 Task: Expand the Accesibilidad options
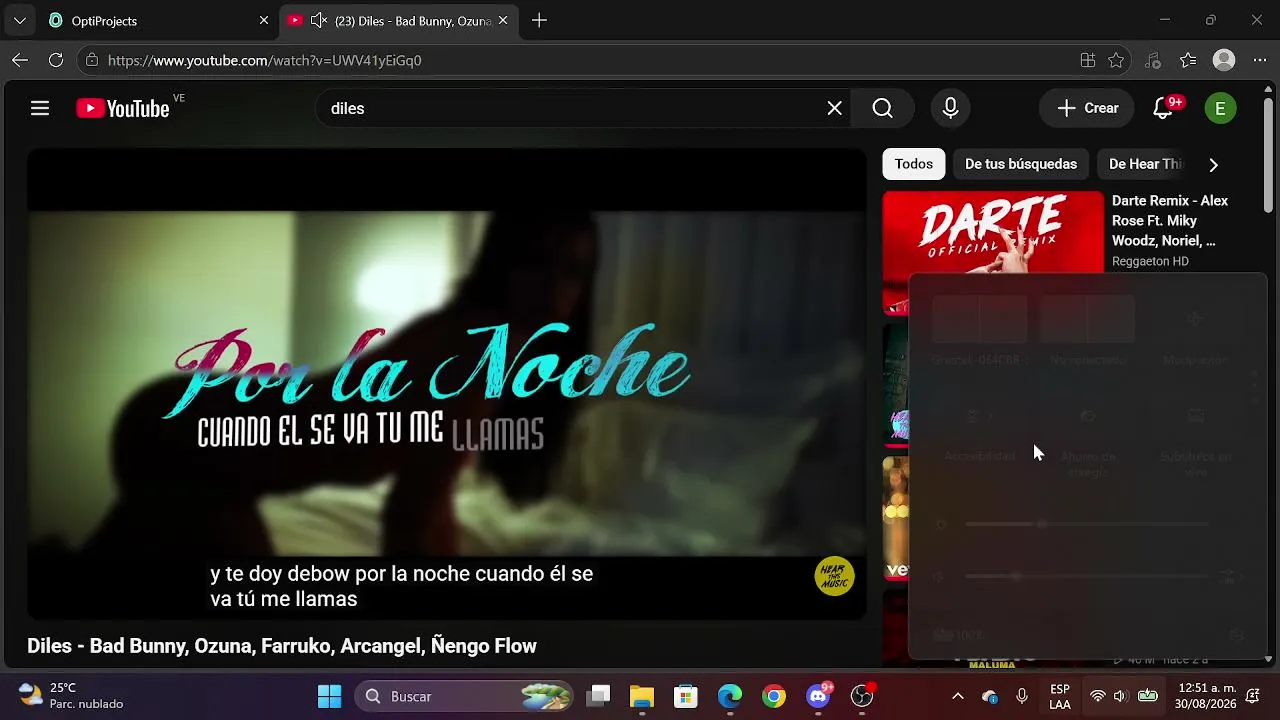(x=980, y=416)
